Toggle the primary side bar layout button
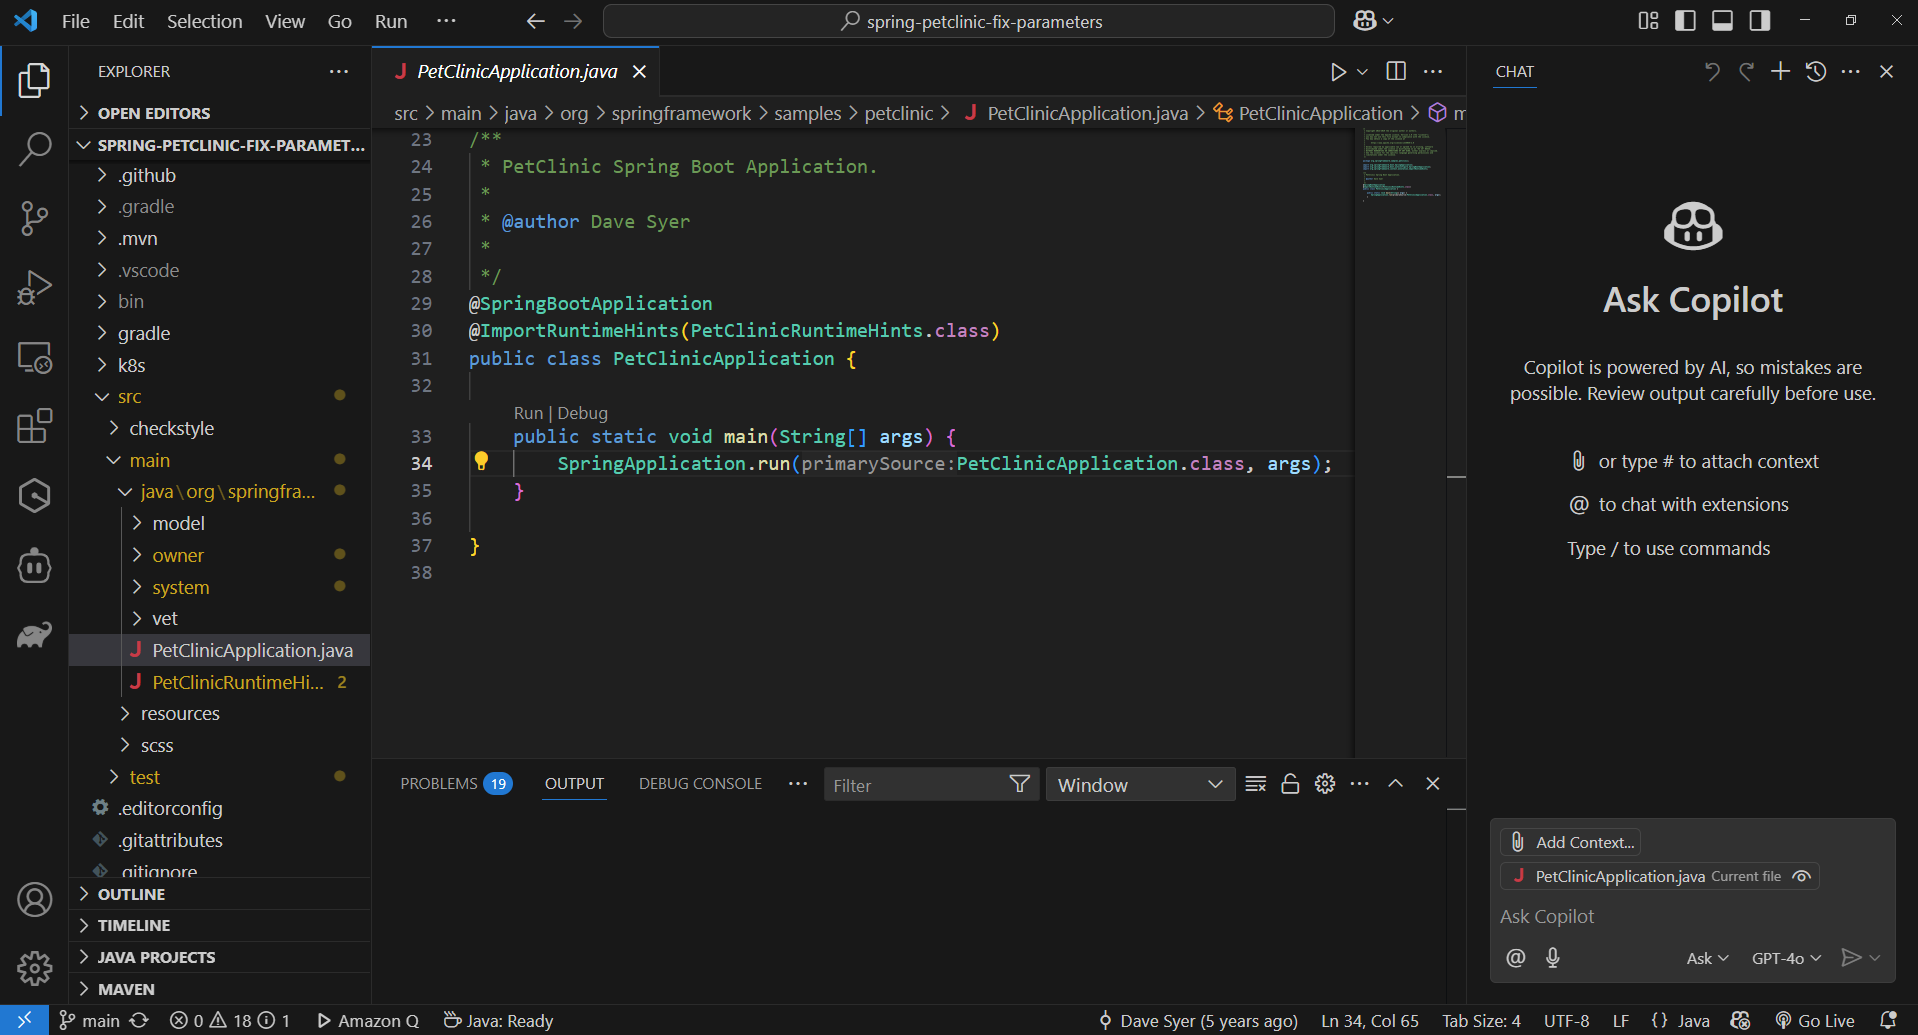Image resolution: width=1918 pixels, height=1035 pixels. [1685, 21]
